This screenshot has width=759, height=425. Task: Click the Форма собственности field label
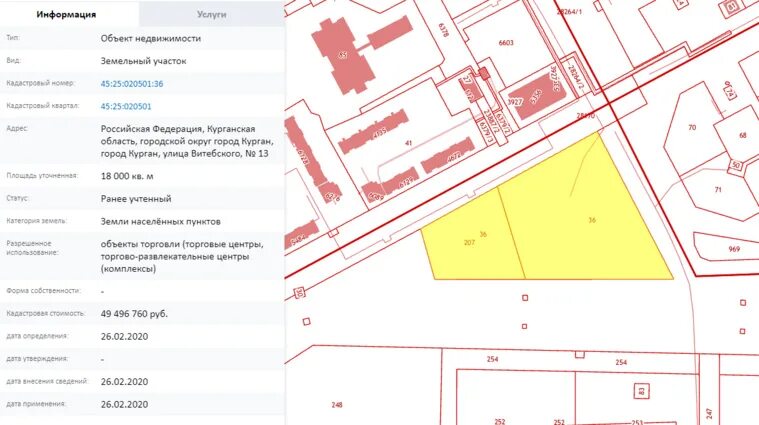(43, 291)
